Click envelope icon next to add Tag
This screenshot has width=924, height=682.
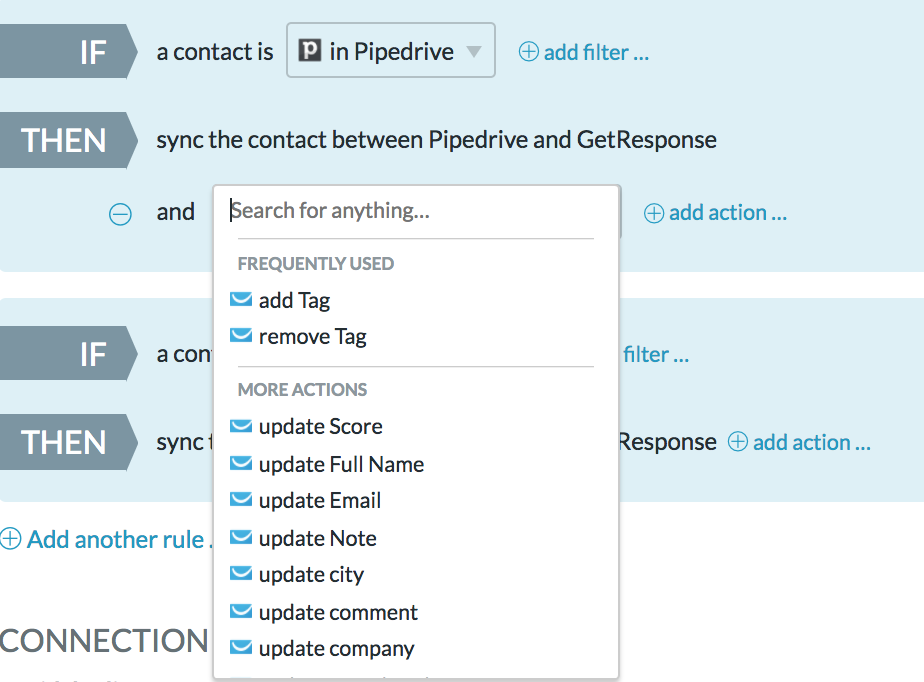[x=240, y=299]
